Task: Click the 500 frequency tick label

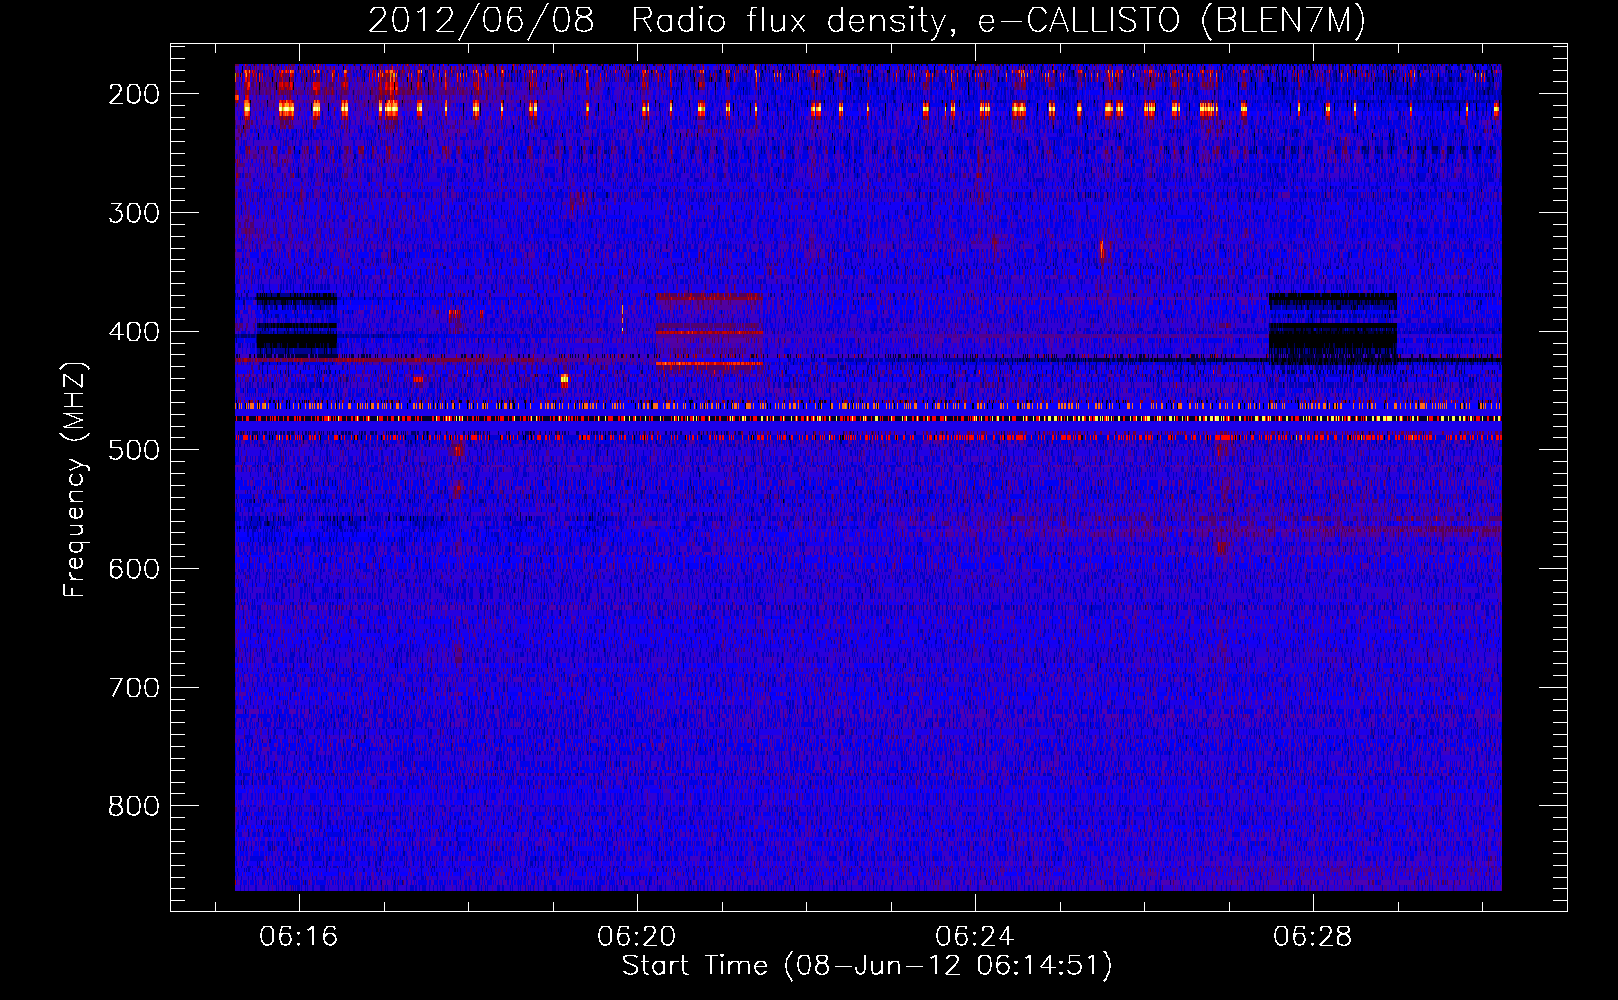Action: coord(134,450)
